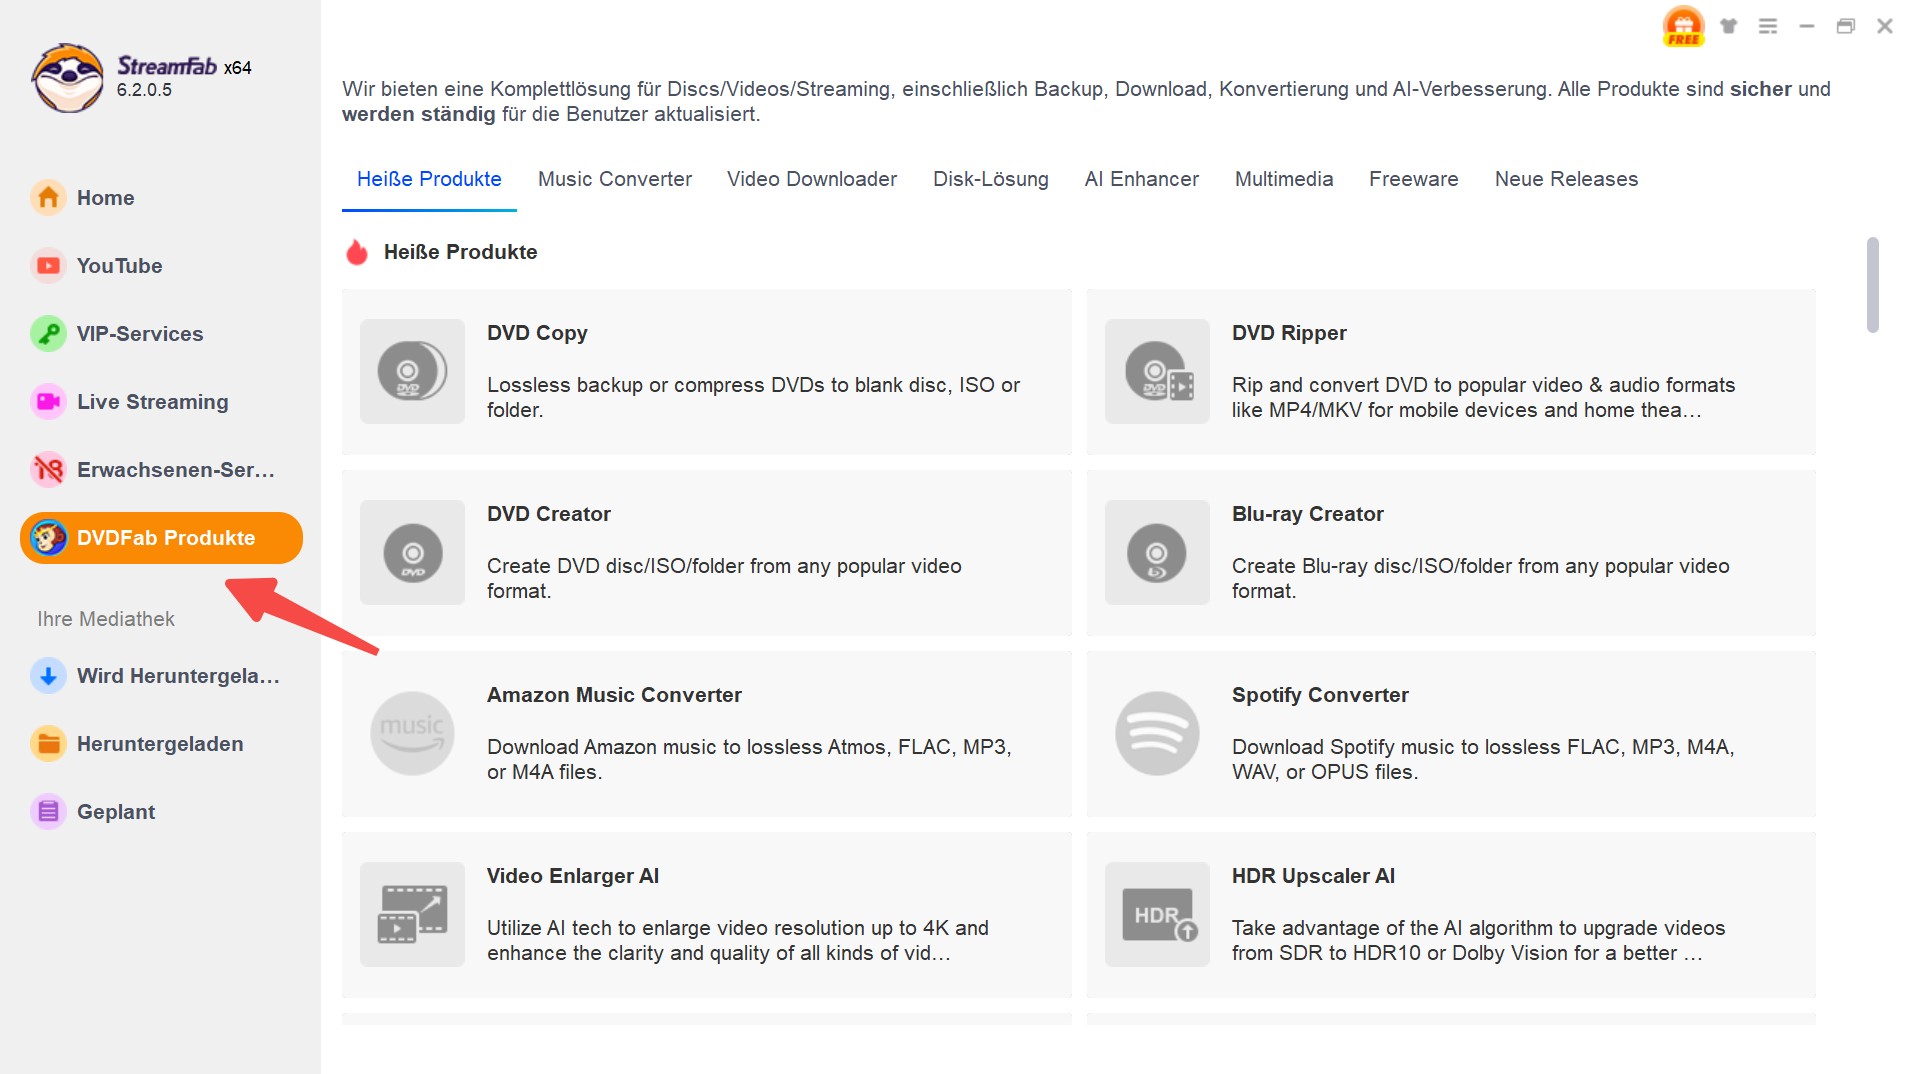The image size is (1914, 1074).
Task: Click the Amazon Music Converter icon
Action: click(x=412, y=734)
